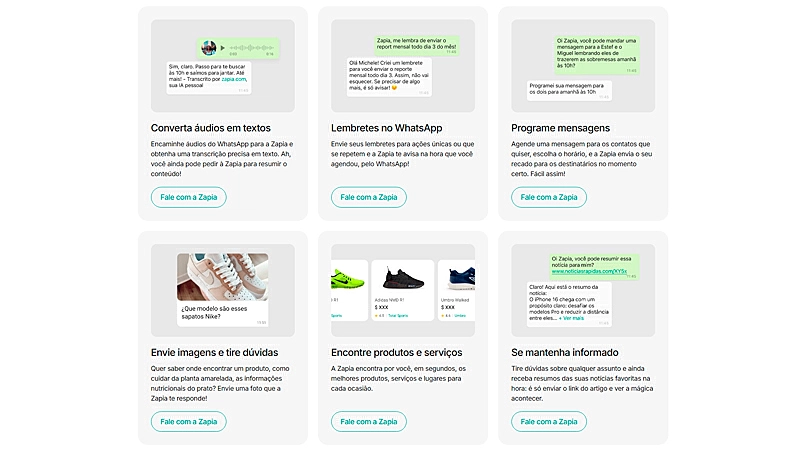Click the '+ Ver mais' link

tap(573, 318)
